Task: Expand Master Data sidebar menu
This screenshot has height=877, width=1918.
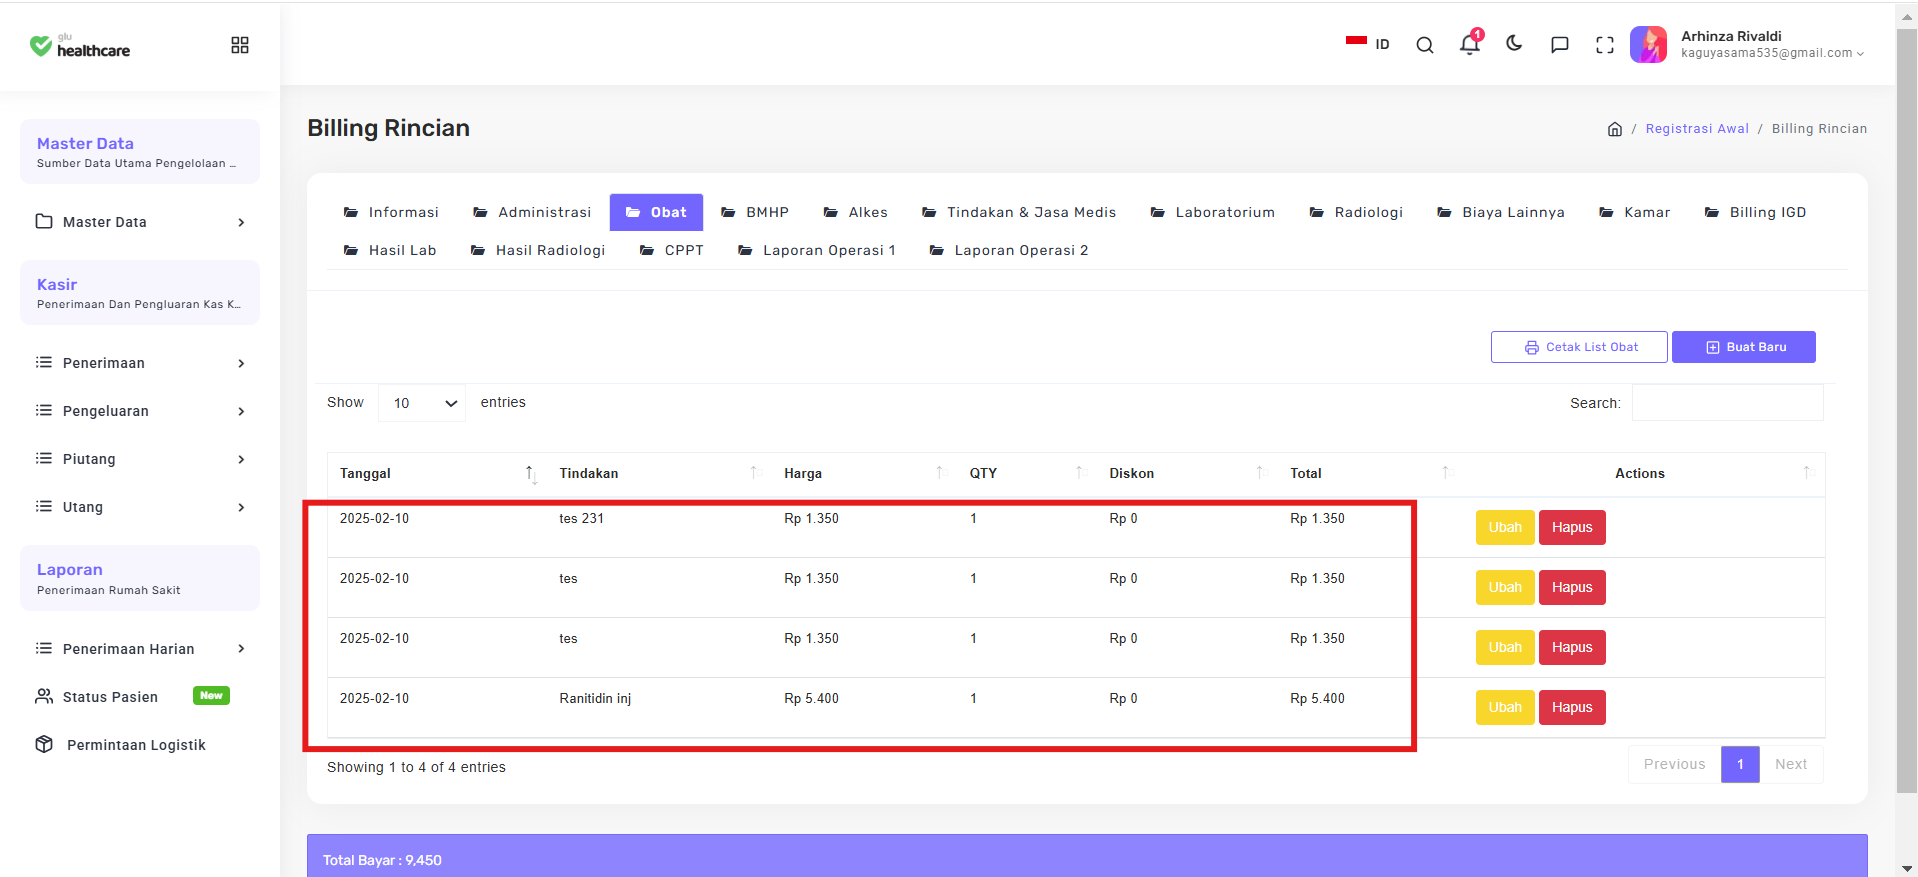Action: (x=140, y=222)
